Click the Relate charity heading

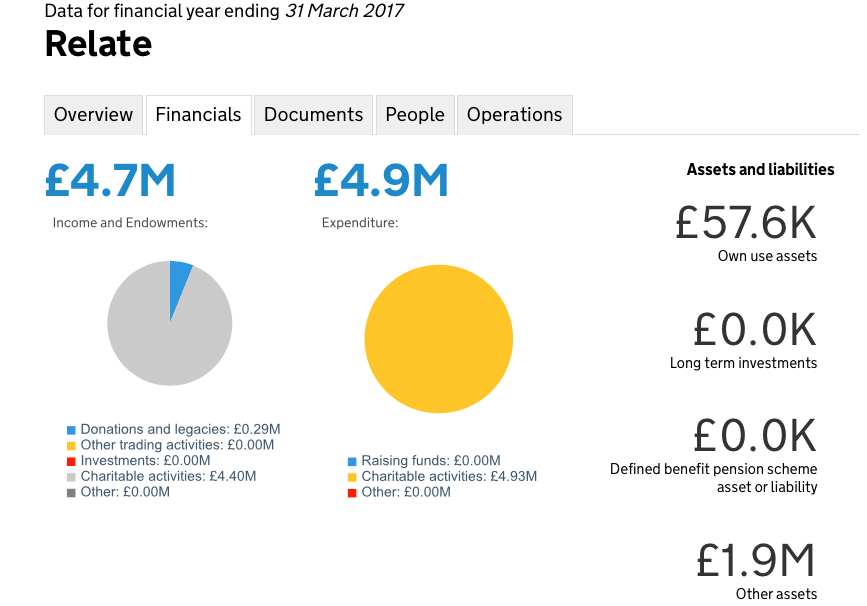pyautogui.click(x=98, y=44)
